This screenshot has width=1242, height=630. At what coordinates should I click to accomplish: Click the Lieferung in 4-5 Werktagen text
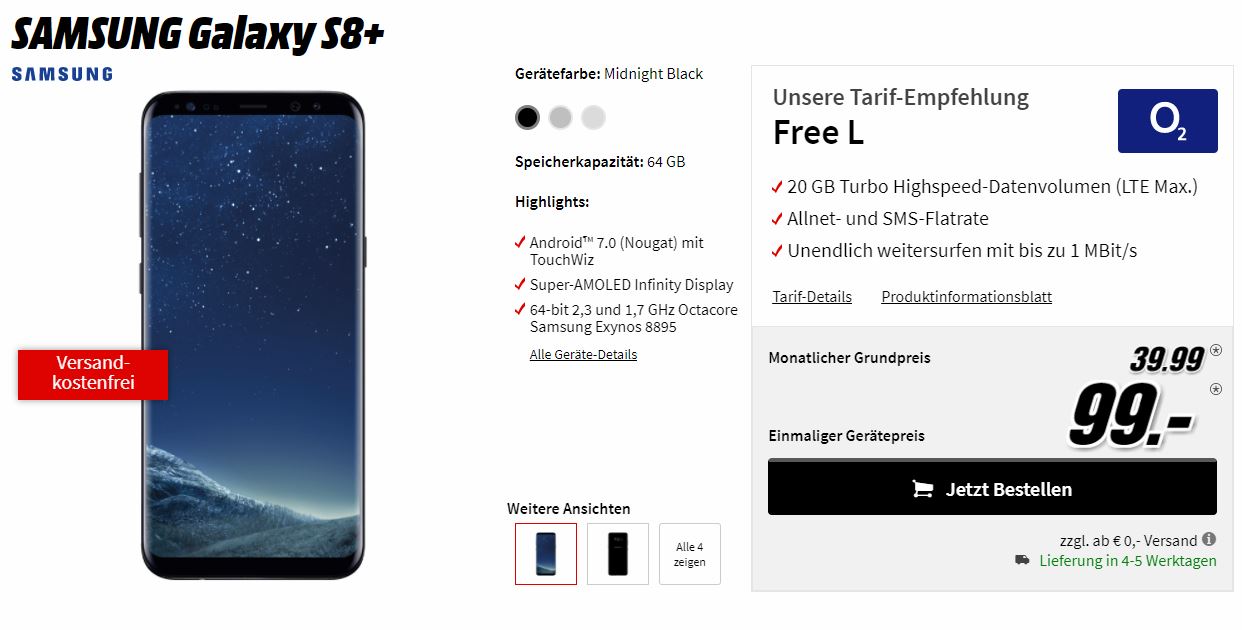(x=1128, y=560)
